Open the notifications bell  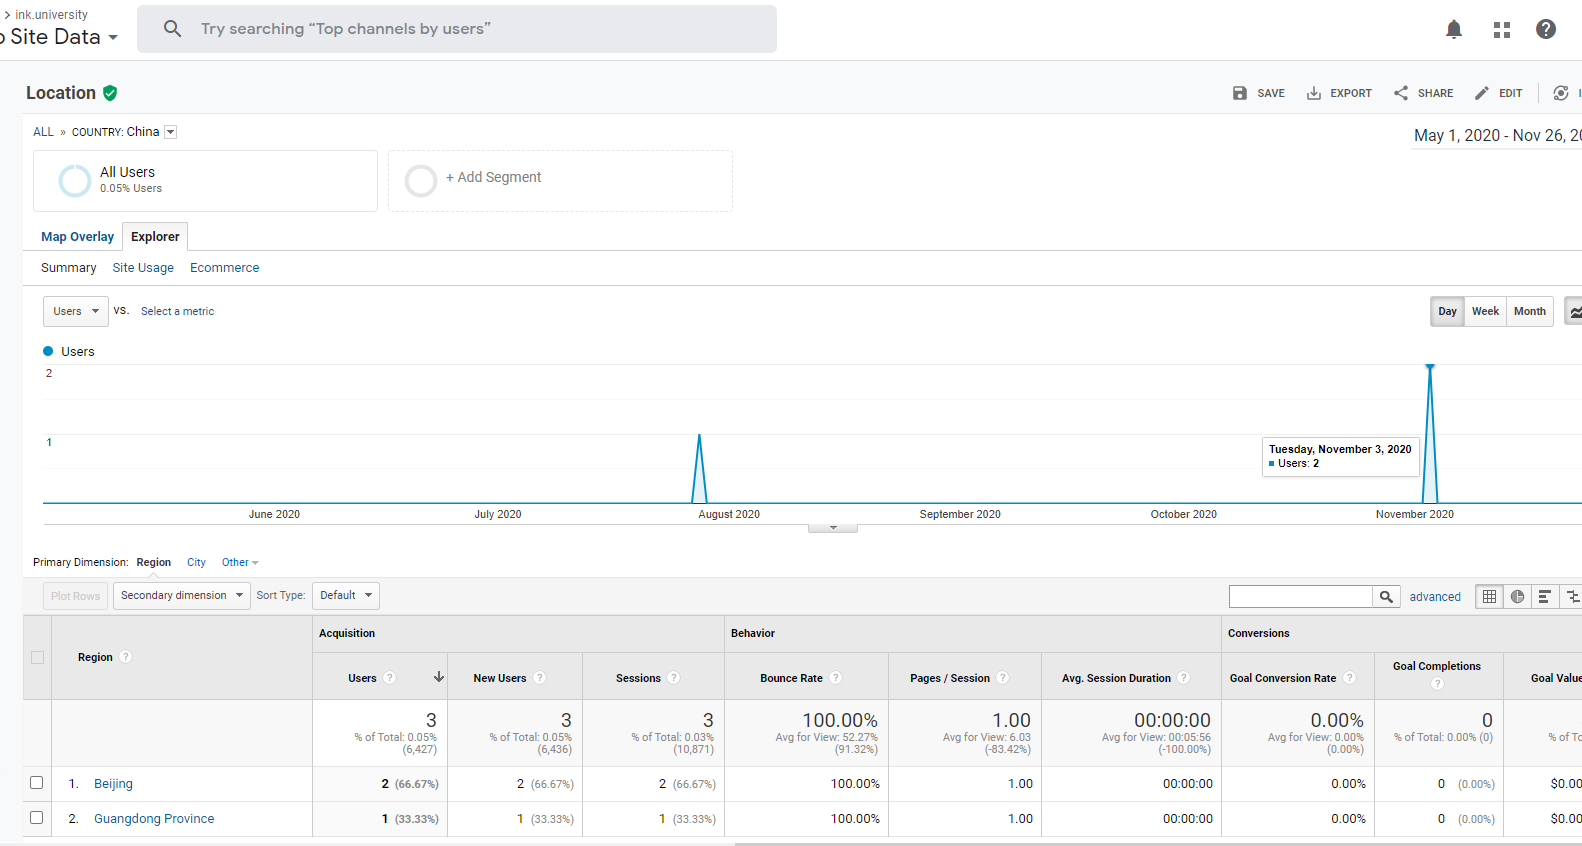click(1454, 30)
